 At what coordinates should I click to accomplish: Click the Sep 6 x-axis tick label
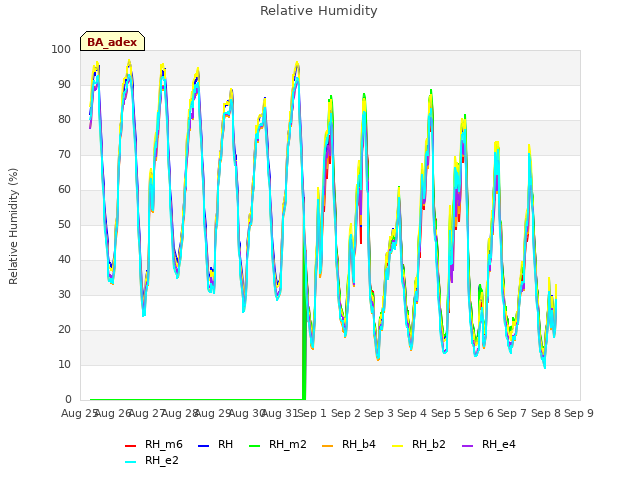[479, 413]
